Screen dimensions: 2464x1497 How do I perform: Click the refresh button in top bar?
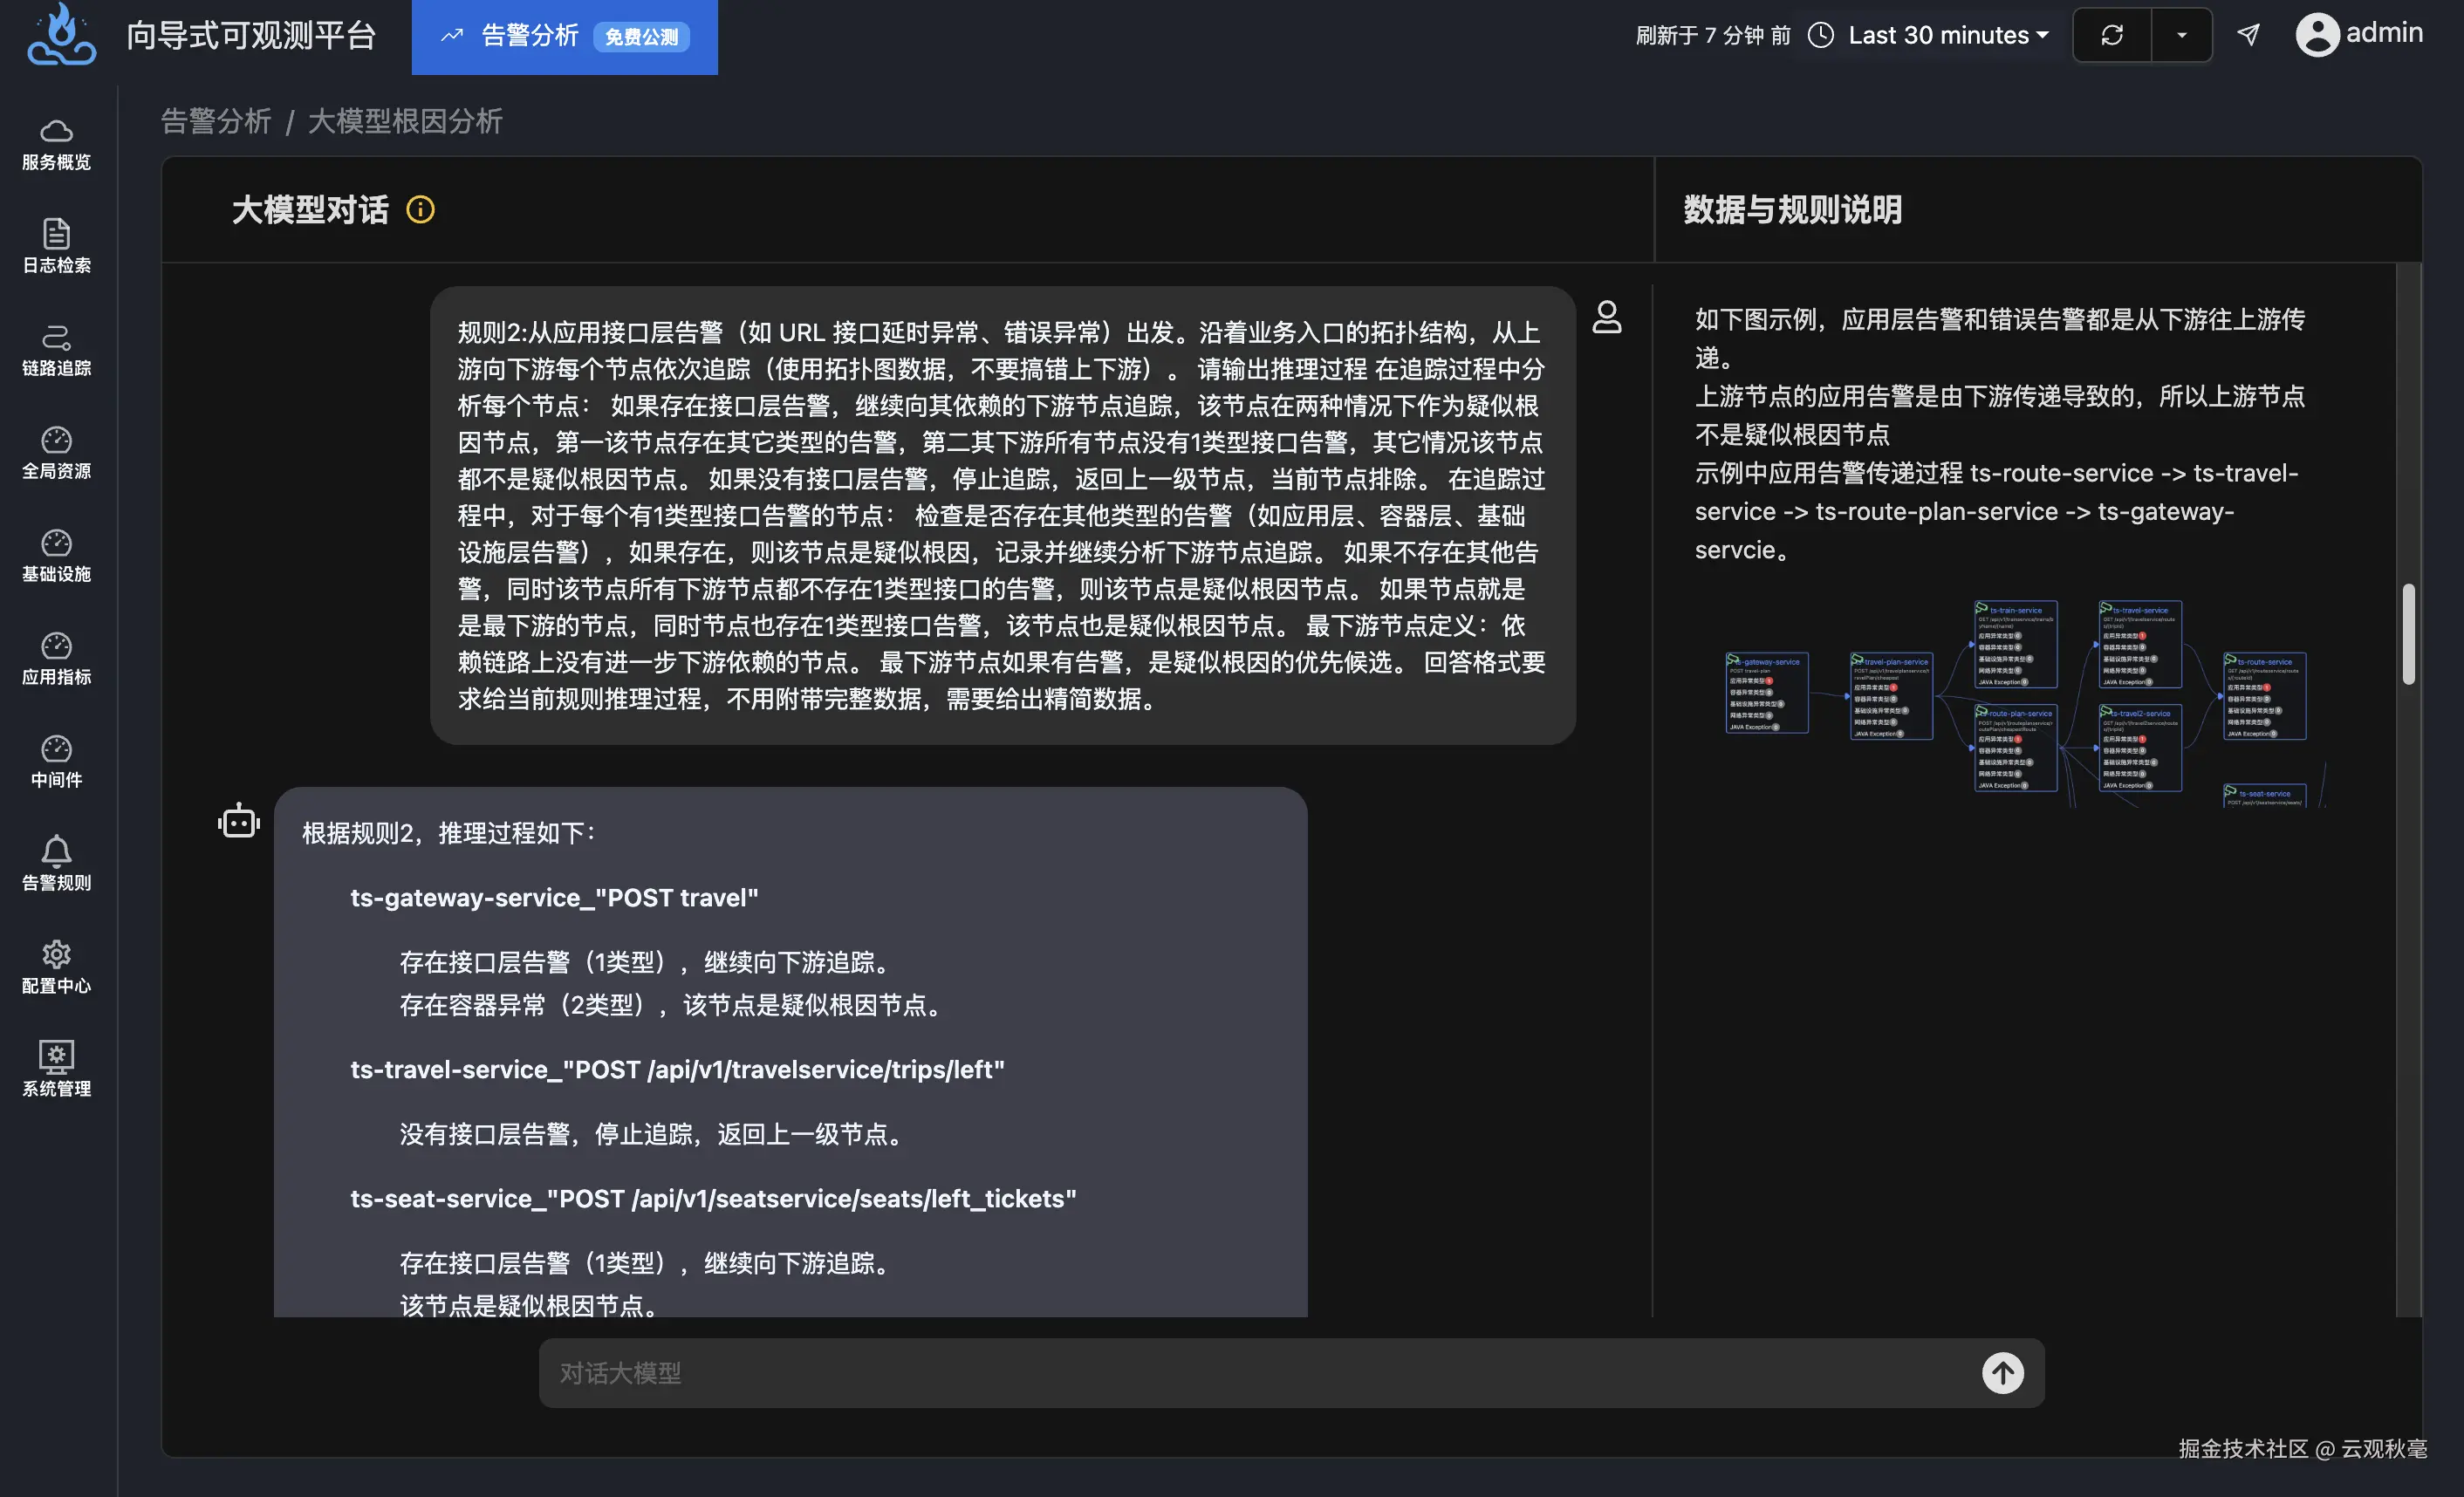pyautogui.click(x=2111, y=36)
